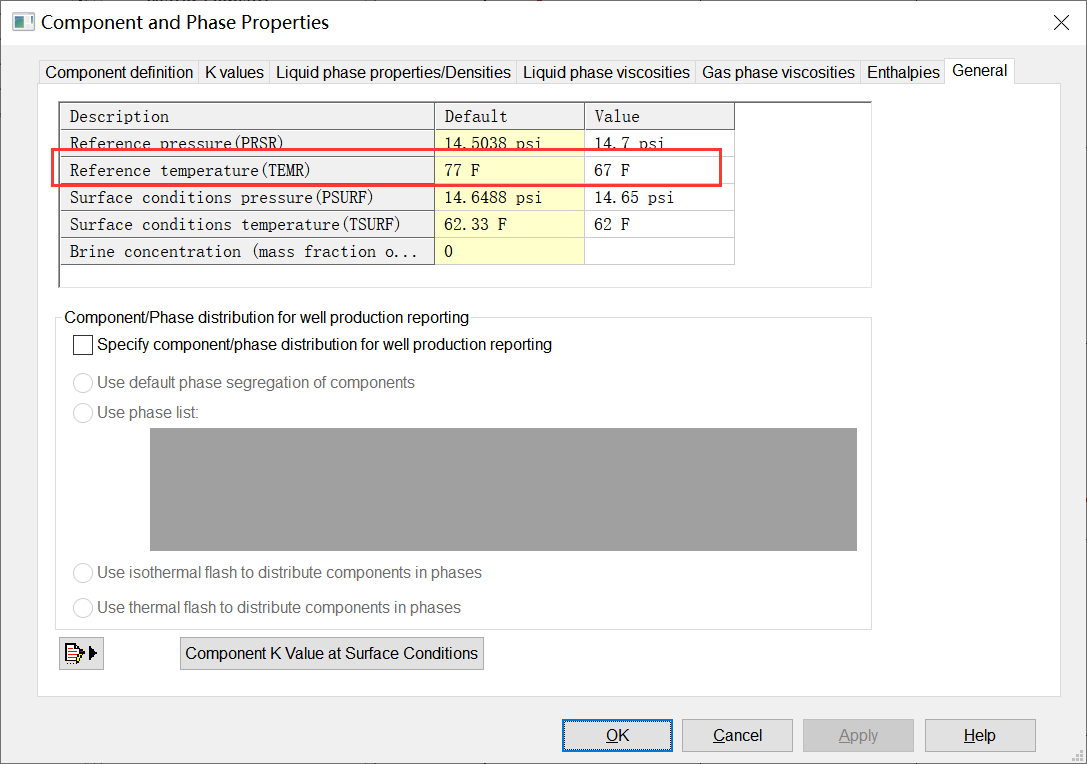Enable specify component/phase distribution checkbox
The width and height of the screenshot is (1087, 764).
[x=83, y=345]
